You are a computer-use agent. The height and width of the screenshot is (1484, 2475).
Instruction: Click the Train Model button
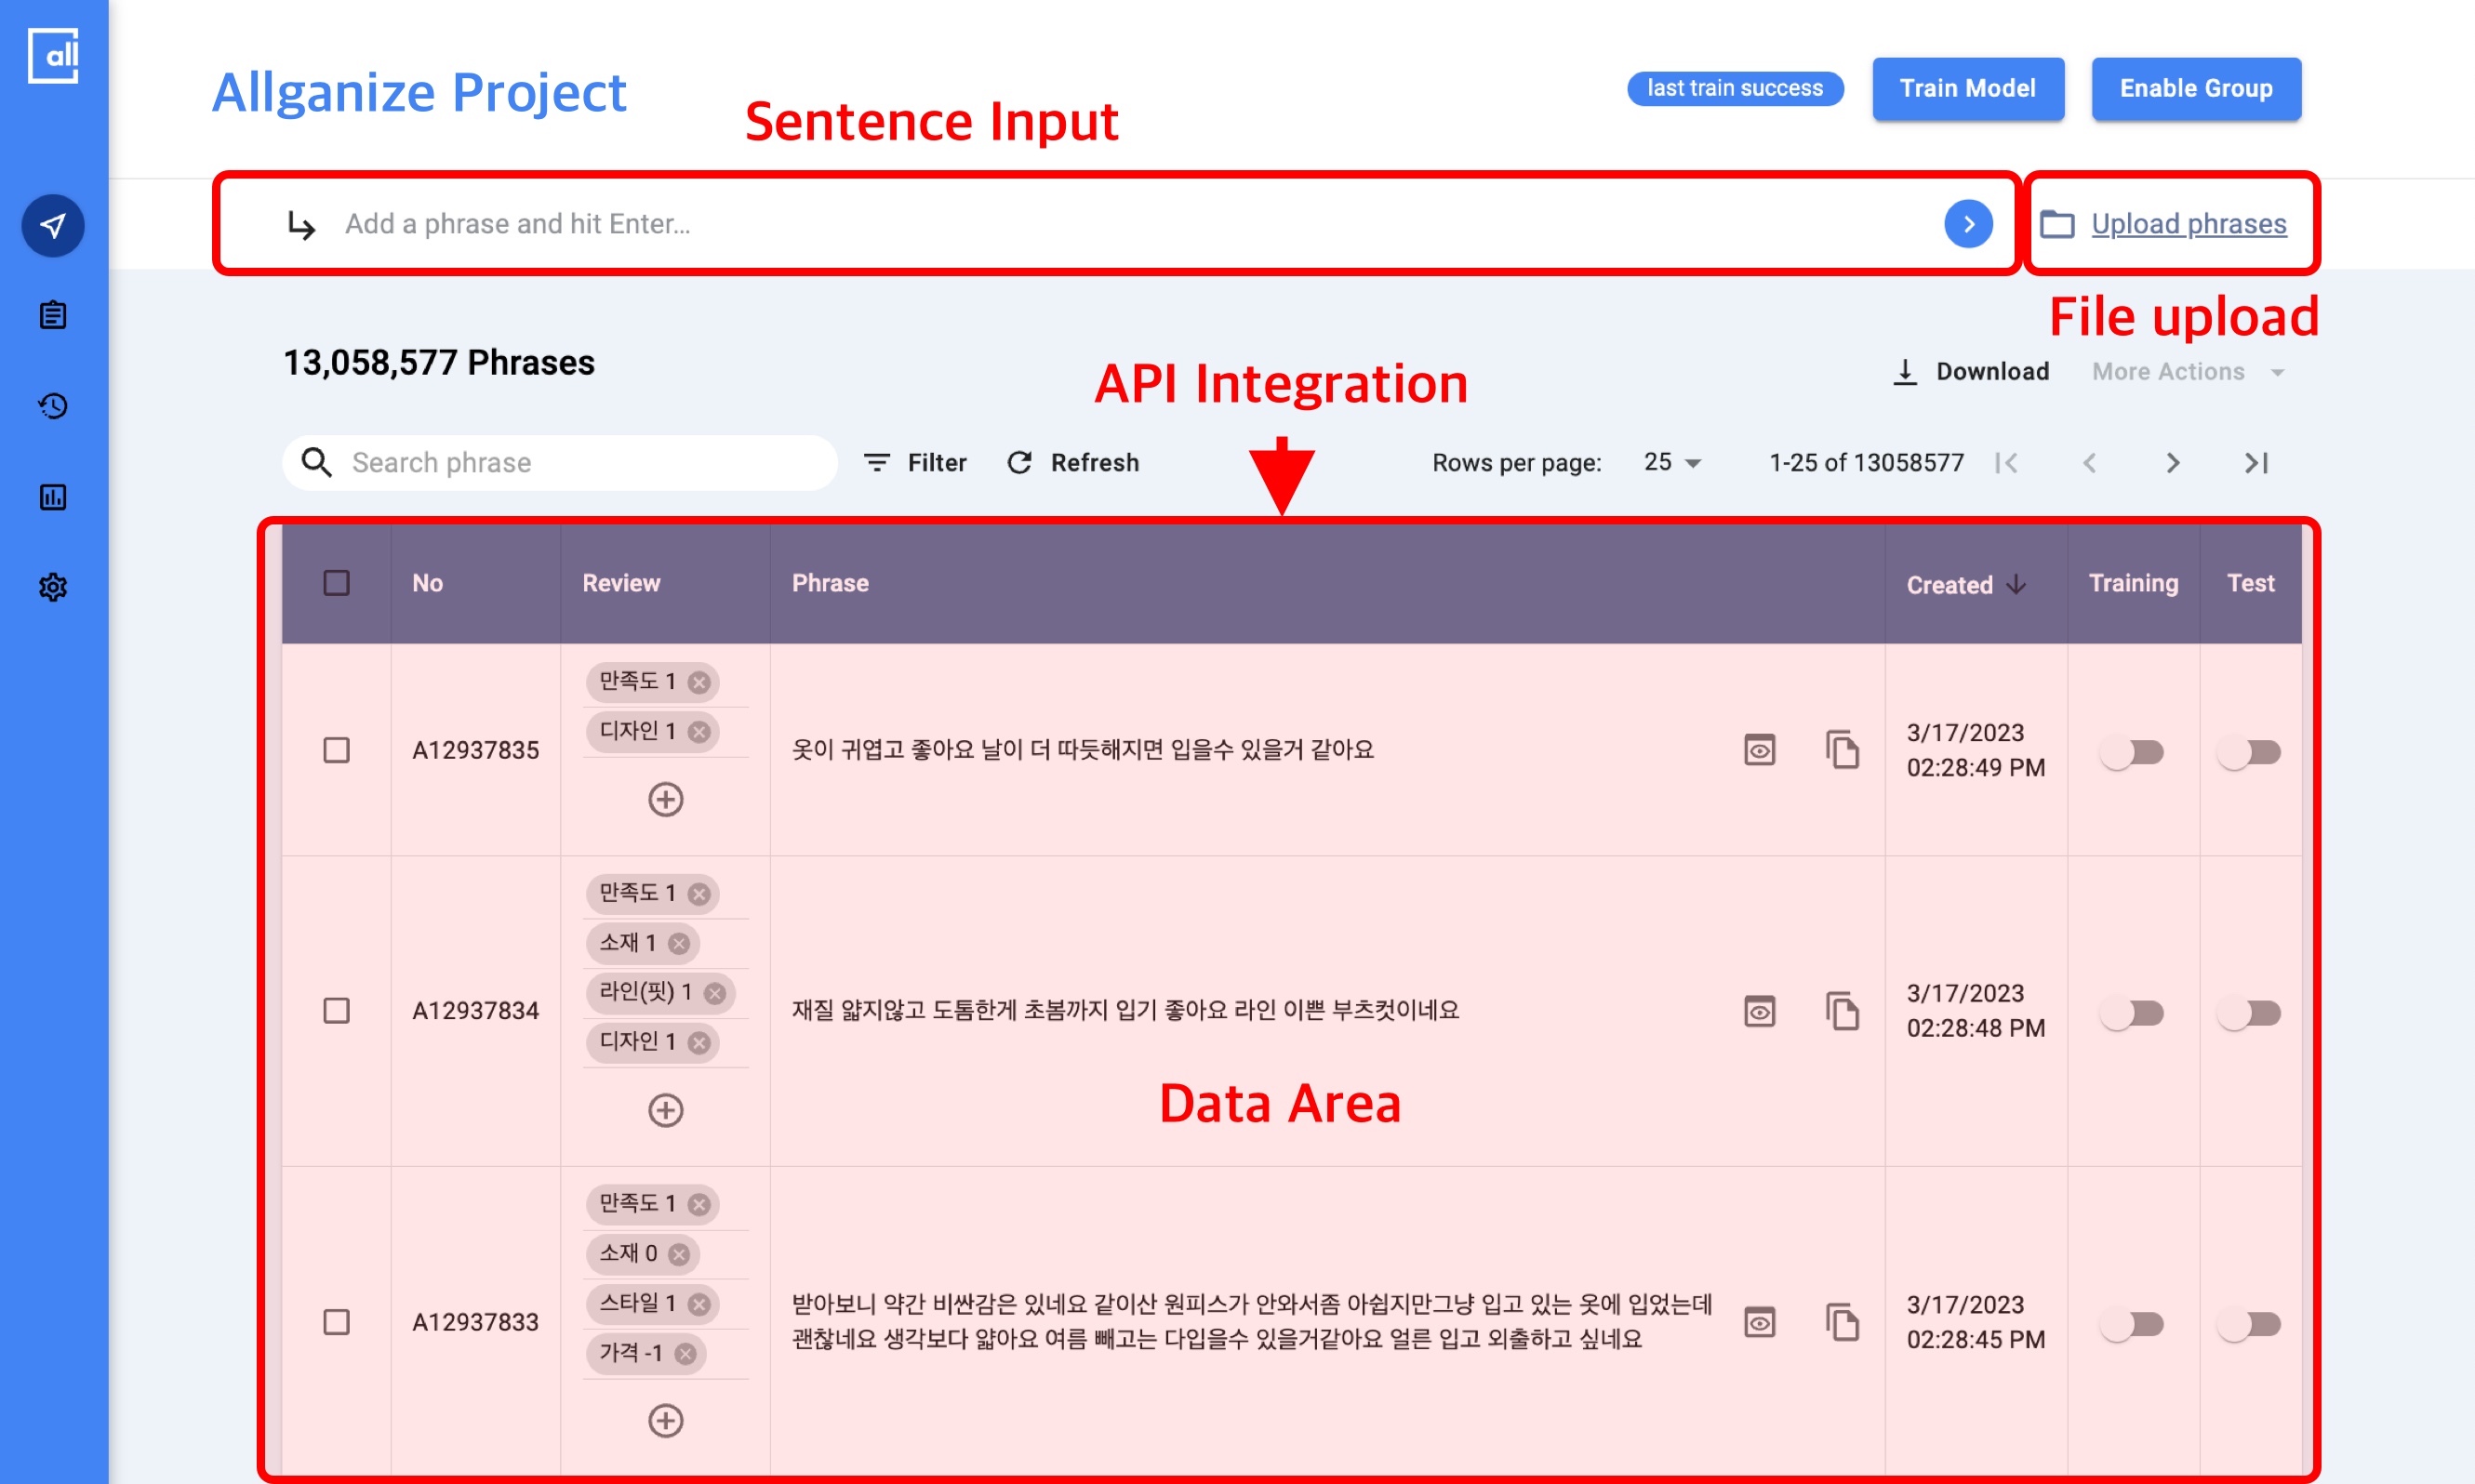[1967, 88]
